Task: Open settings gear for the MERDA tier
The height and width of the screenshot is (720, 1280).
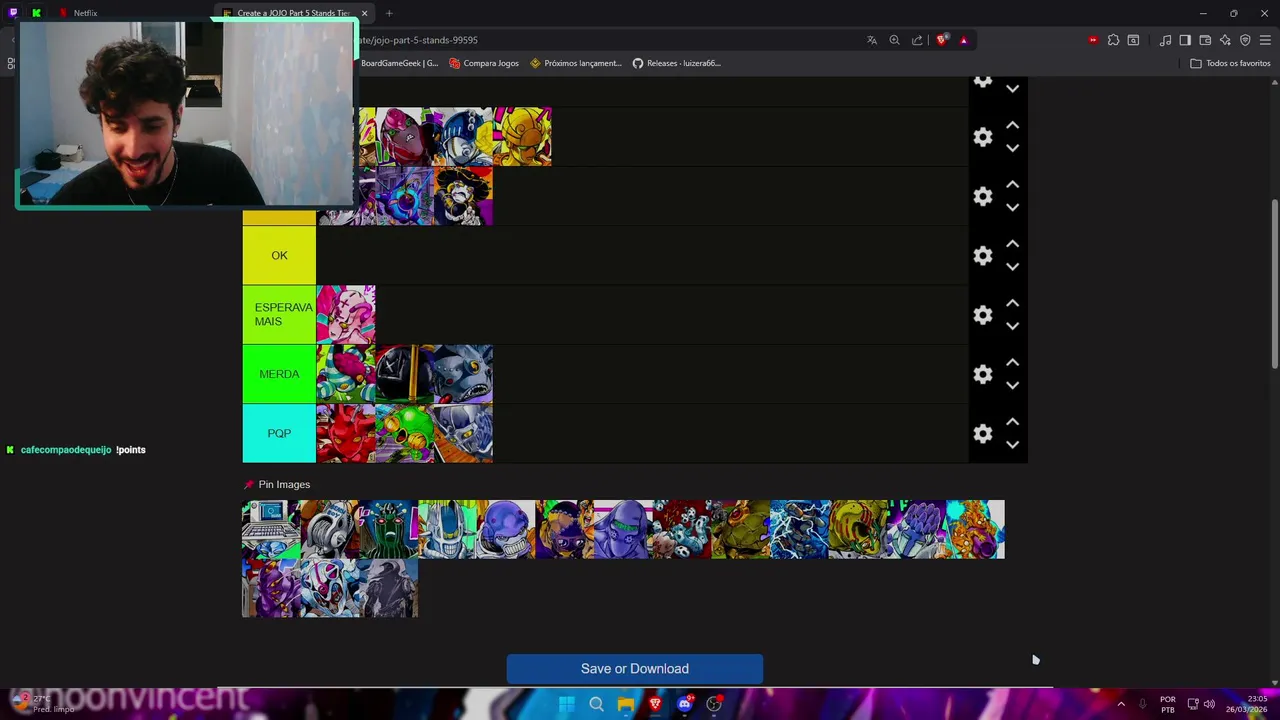Action: click(x=983, y=374)
